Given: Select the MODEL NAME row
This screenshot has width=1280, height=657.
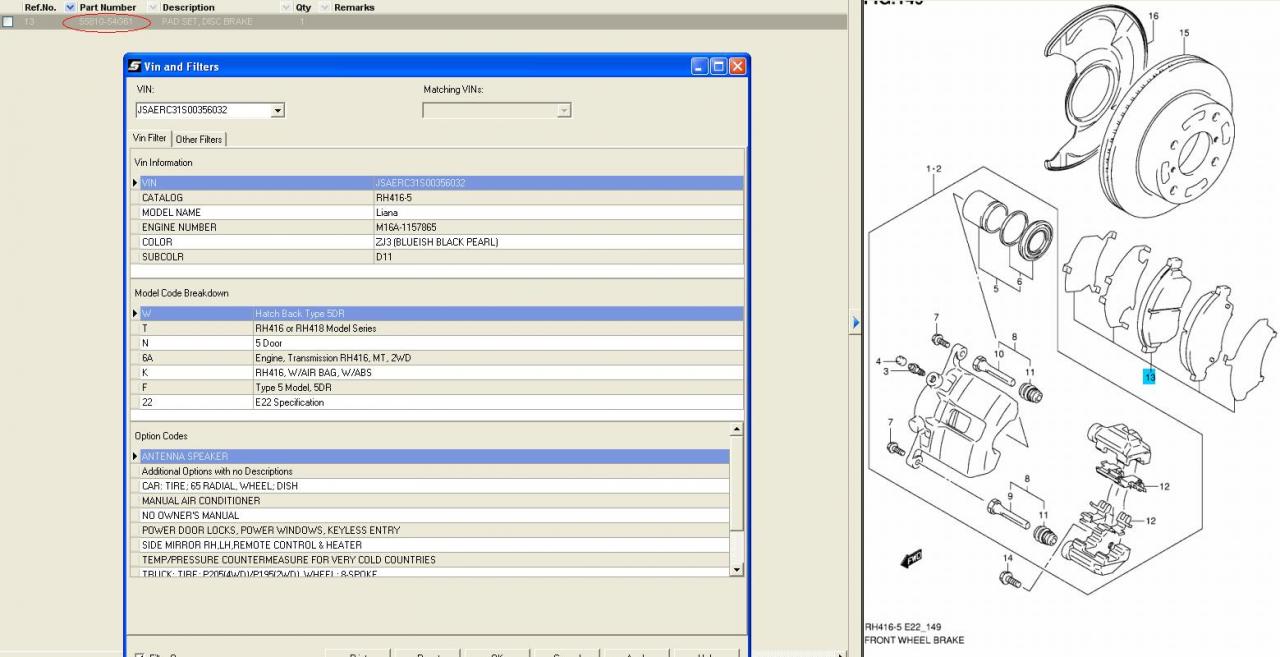Looking at the screenshot, I should 437,212.
